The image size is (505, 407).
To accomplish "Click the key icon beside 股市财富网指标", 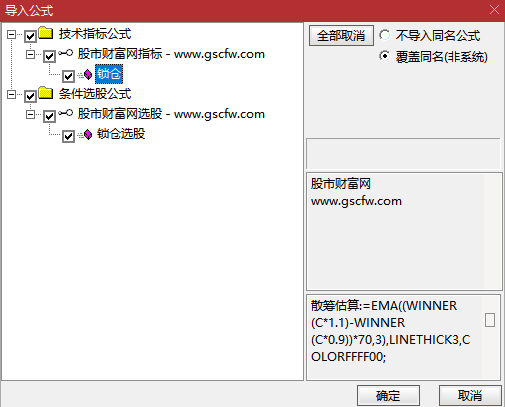I will (65, 53).
